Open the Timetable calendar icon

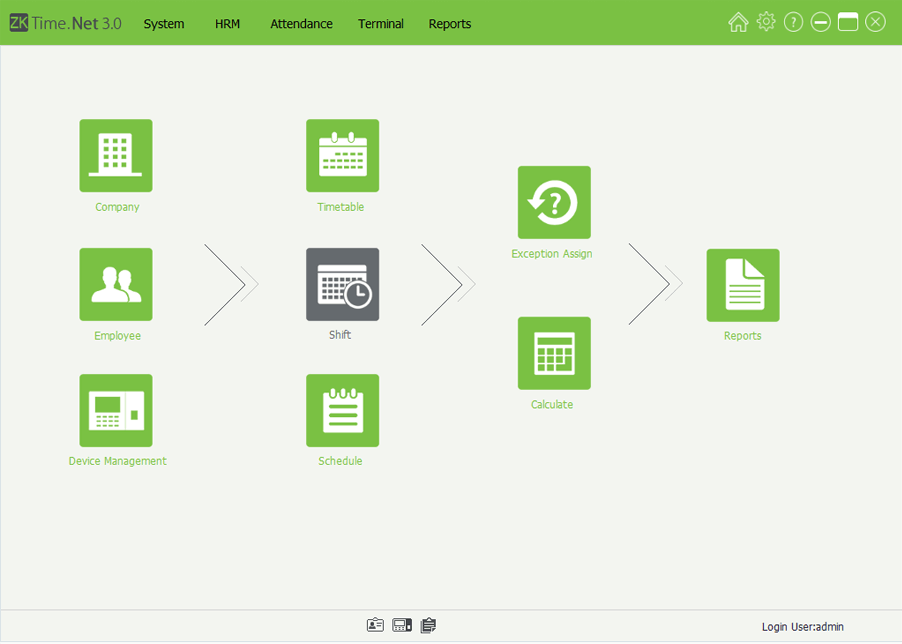342,156
